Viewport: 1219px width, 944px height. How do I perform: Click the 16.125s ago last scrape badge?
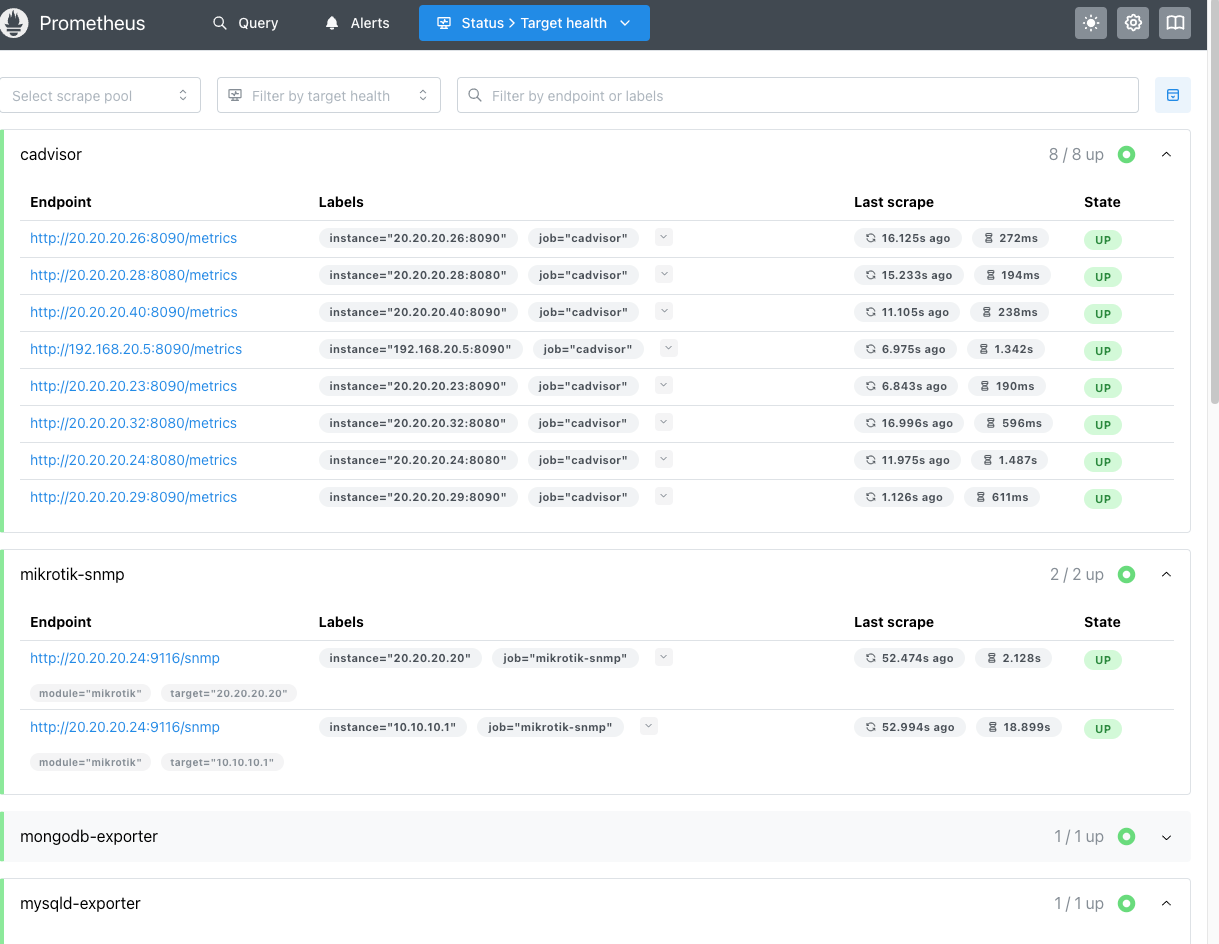tap(908, 238)
